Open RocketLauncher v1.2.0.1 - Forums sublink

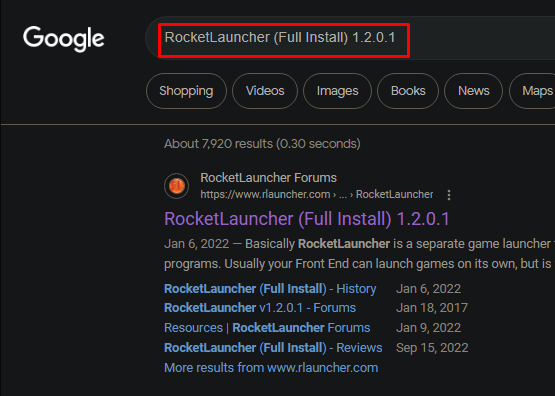(x=260, y=308)
